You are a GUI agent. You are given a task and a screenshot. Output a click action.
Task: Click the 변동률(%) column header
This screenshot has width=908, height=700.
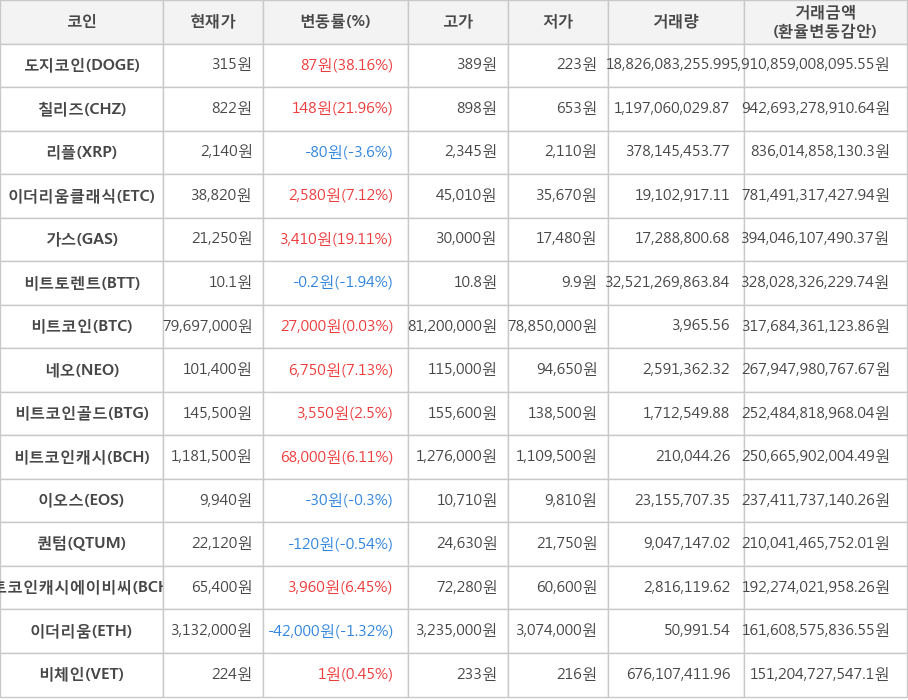pyautogui.click(x=335, y=21)
